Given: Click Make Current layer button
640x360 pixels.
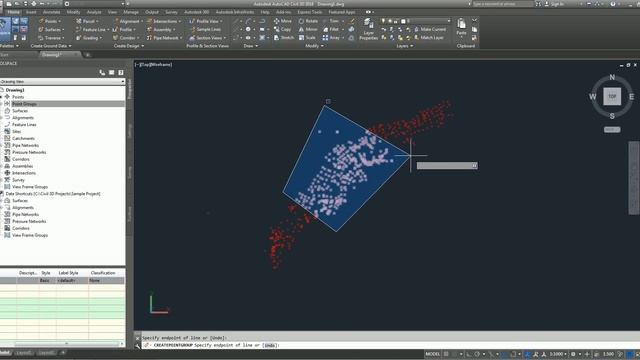Looking at the screenshot, I should 430,29.
